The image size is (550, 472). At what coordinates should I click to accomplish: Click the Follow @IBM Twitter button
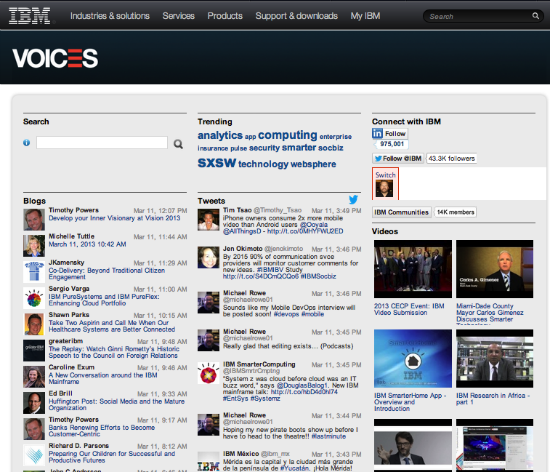pos(398,159)
